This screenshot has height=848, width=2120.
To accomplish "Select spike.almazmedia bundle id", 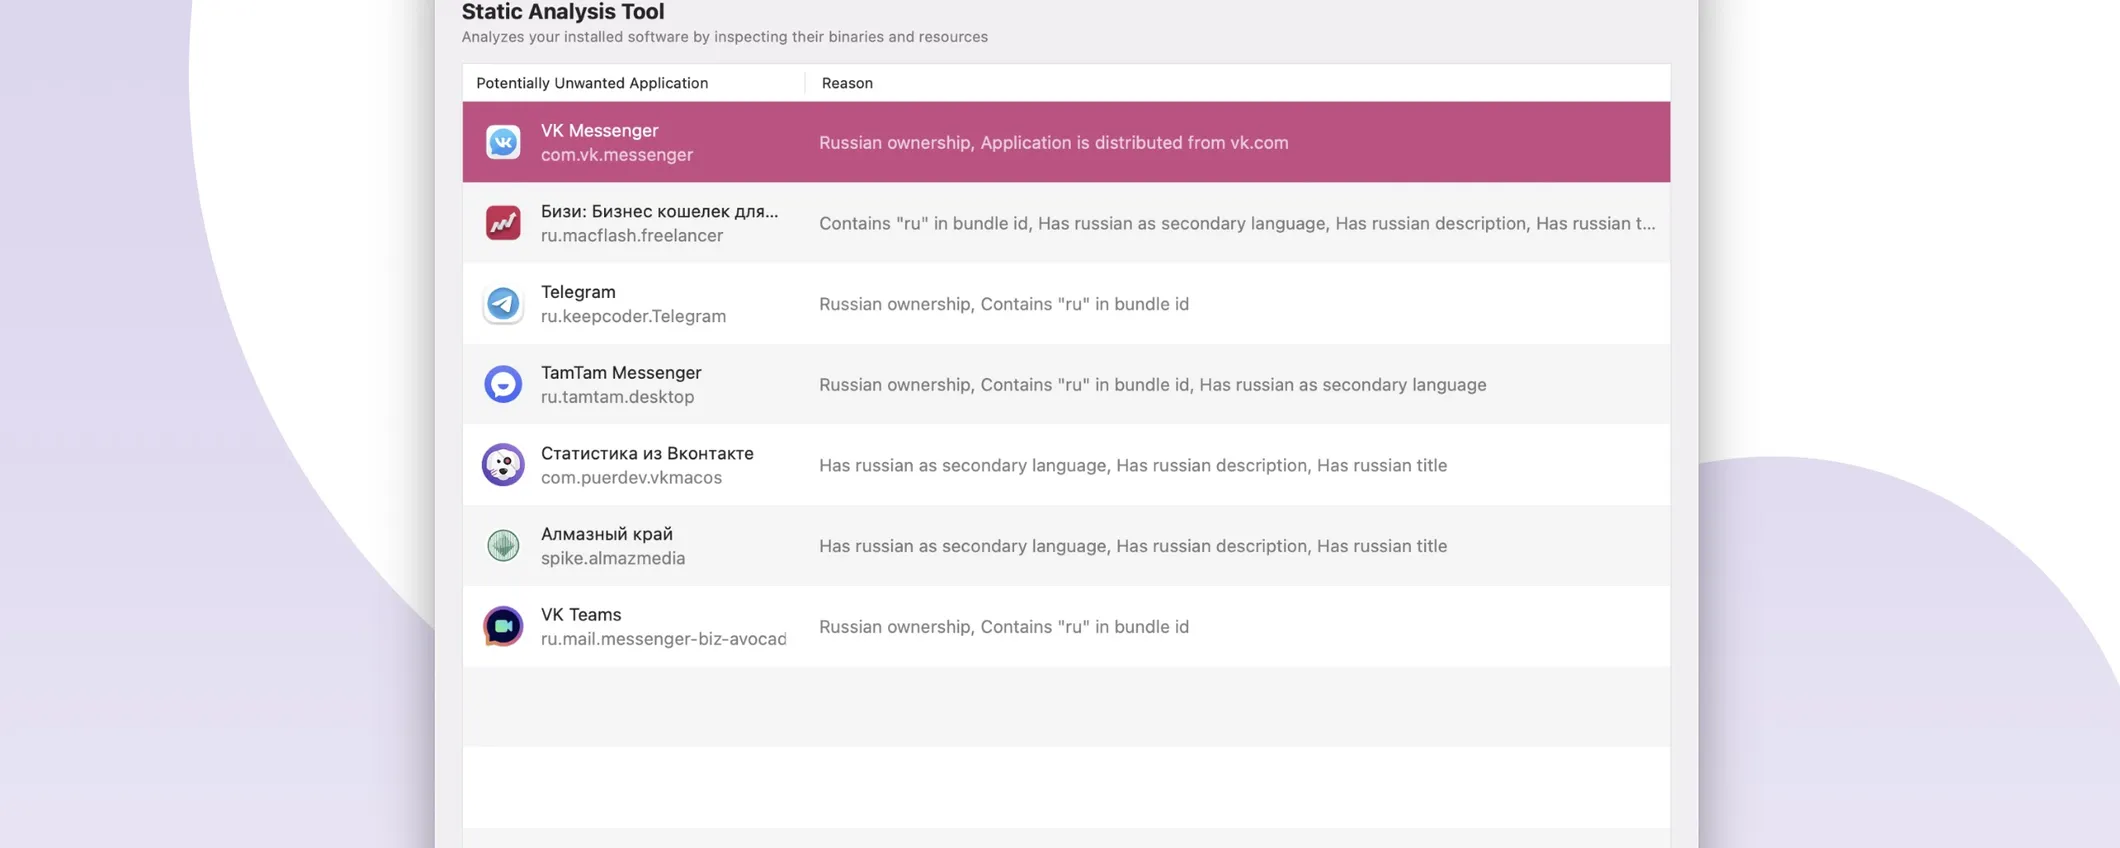I will 613,558.
